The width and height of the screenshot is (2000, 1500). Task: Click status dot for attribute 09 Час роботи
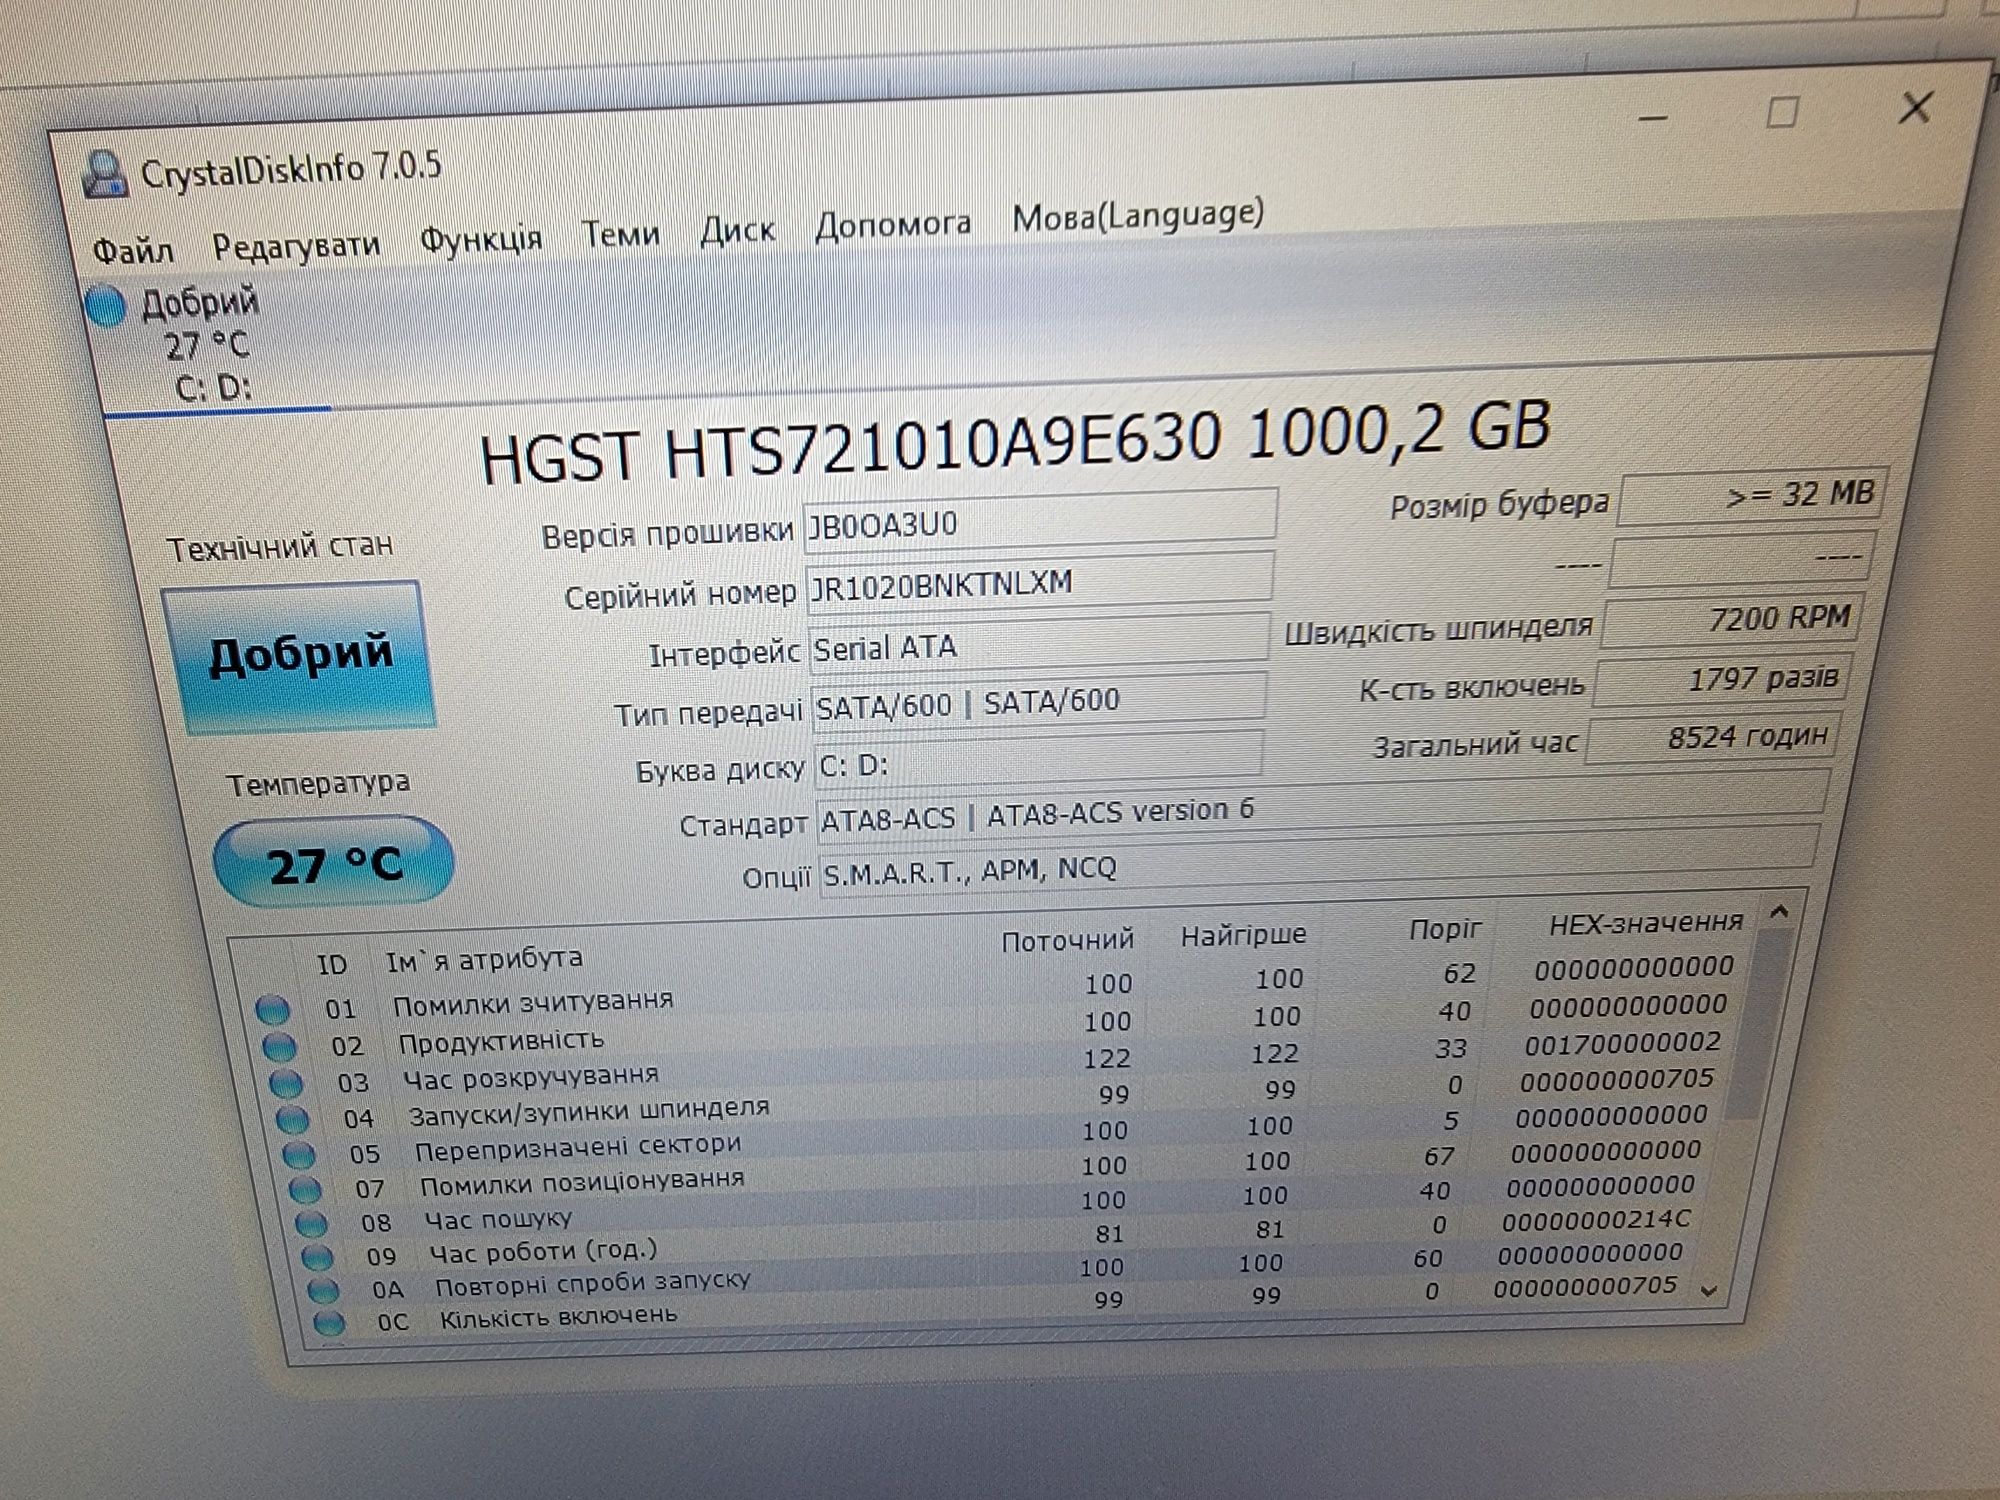[317, 1257]
